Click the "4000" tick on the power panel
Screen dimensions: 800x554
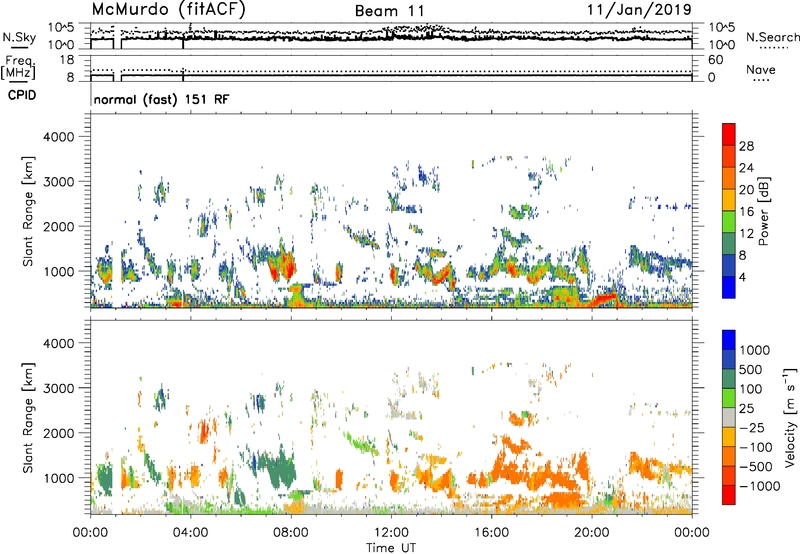tap(58, 137)
